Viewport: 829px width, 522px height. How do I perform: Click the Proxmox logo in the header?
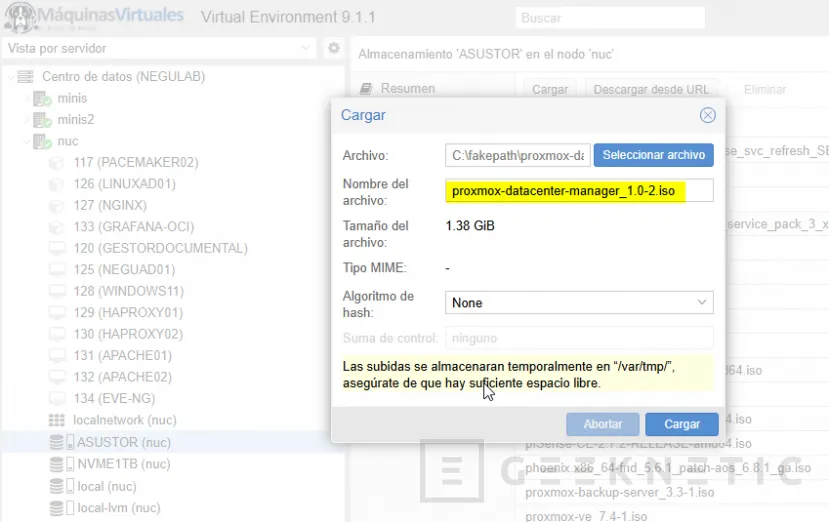(x=94, y=17)
